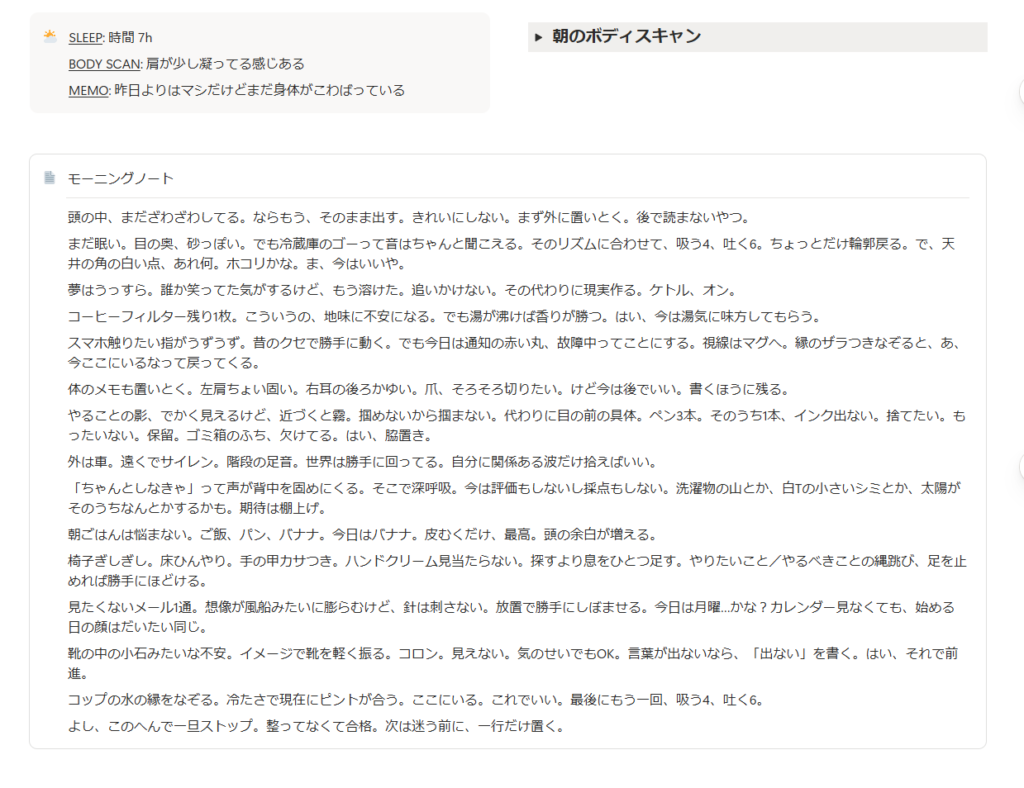Click the partial round button at mid-right edge

(1020, 467)
